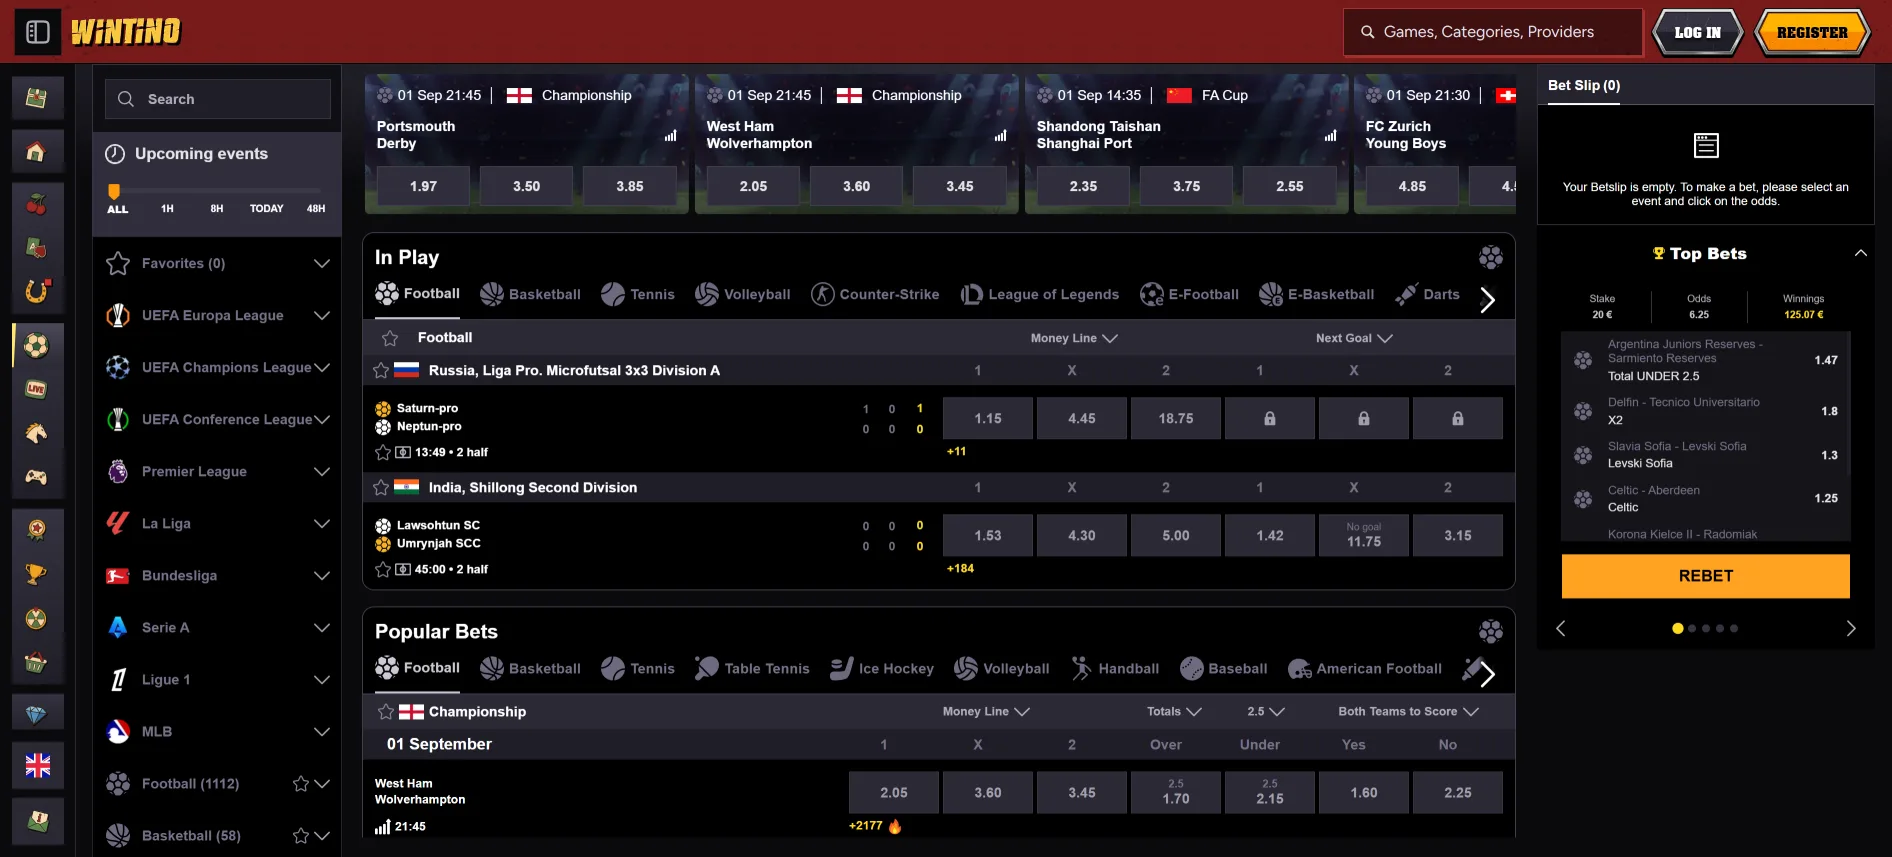Favorite the Championship league in Popular Bets
The width and height of the screenshot is (1892, 857).
point(386,711)
